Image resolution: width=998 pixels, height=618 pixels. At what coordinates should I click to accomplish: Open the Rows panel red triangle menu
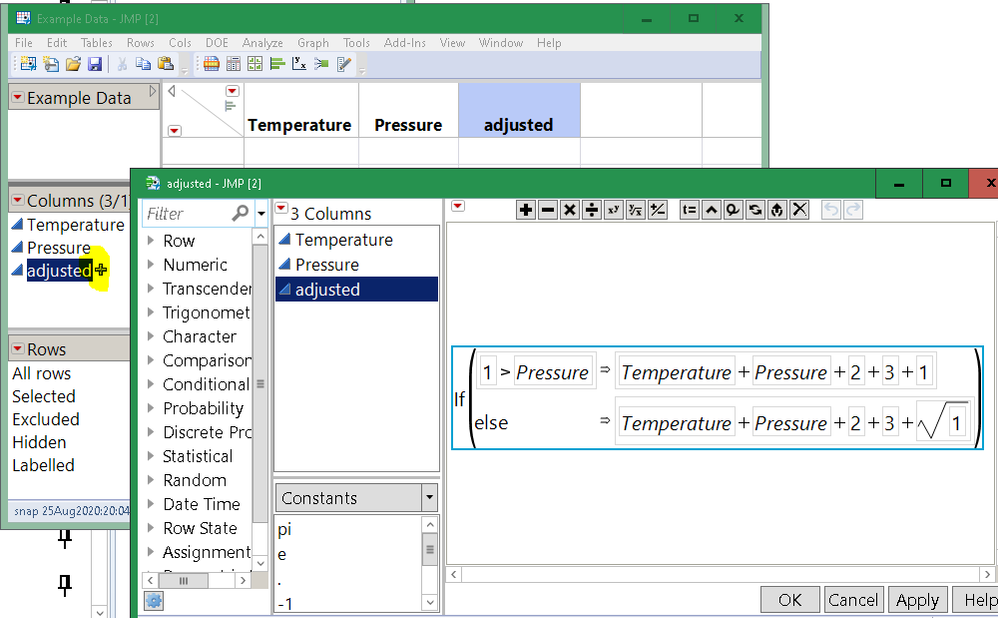pos(18,349)
